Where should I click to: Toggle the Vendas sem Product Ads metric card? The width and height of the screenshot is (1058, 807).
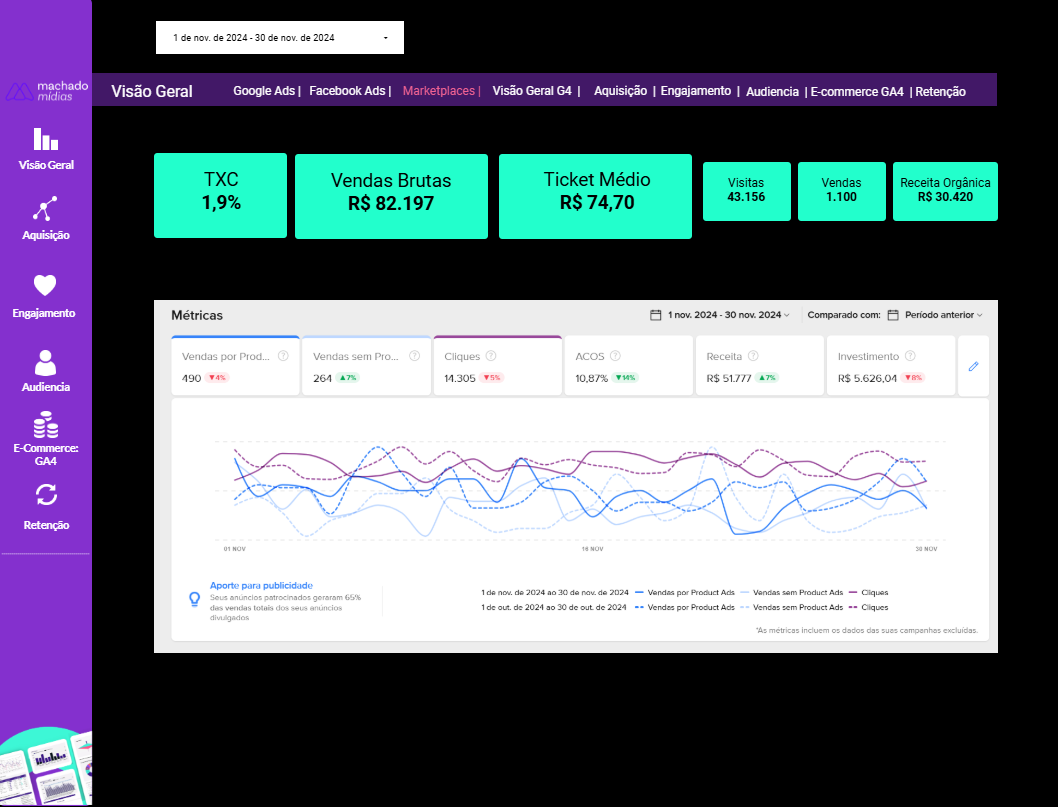(x=366, y=367)
